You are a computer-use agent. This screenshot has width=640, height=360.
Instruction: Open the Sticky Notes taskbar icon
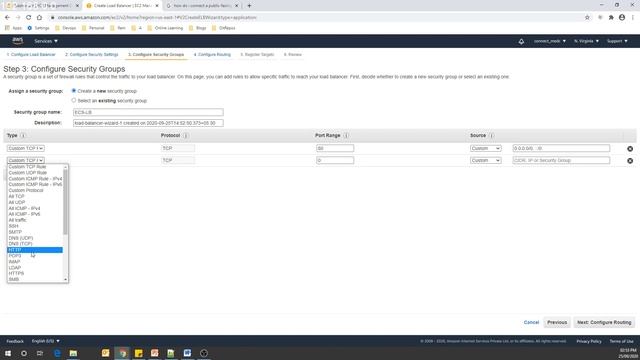(138, 353)
